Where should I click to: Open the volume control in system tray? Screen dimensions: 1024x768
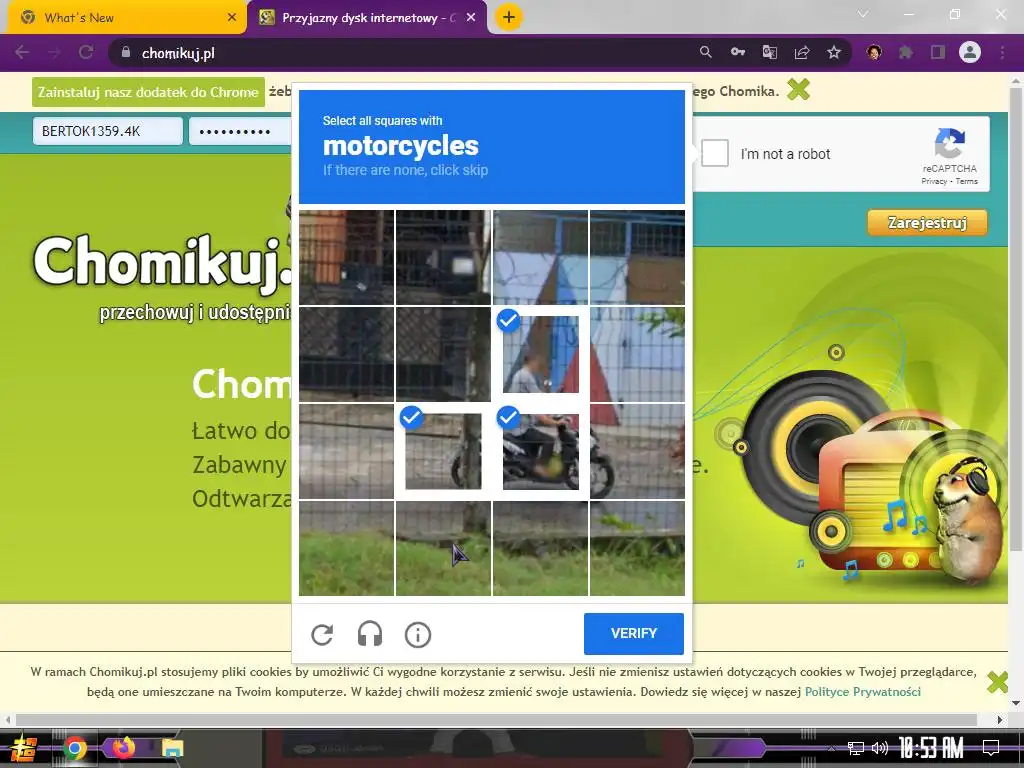tap(880, 748)
